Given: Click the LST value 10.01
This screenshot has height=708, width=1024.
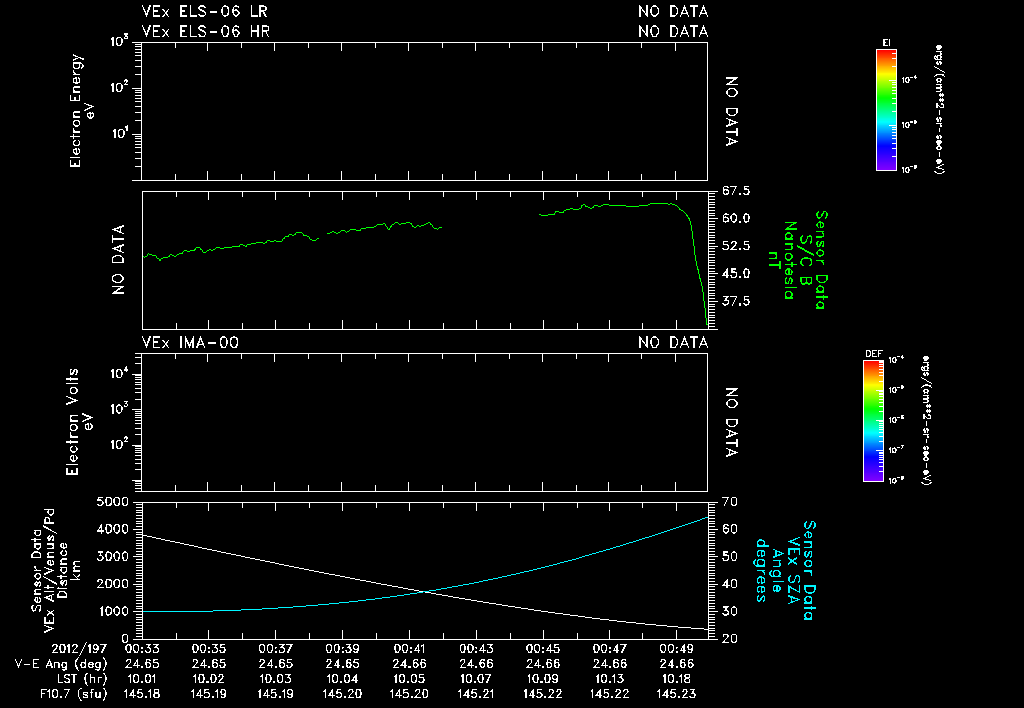Looking at the screenshot, I should [x=142, y=679].
